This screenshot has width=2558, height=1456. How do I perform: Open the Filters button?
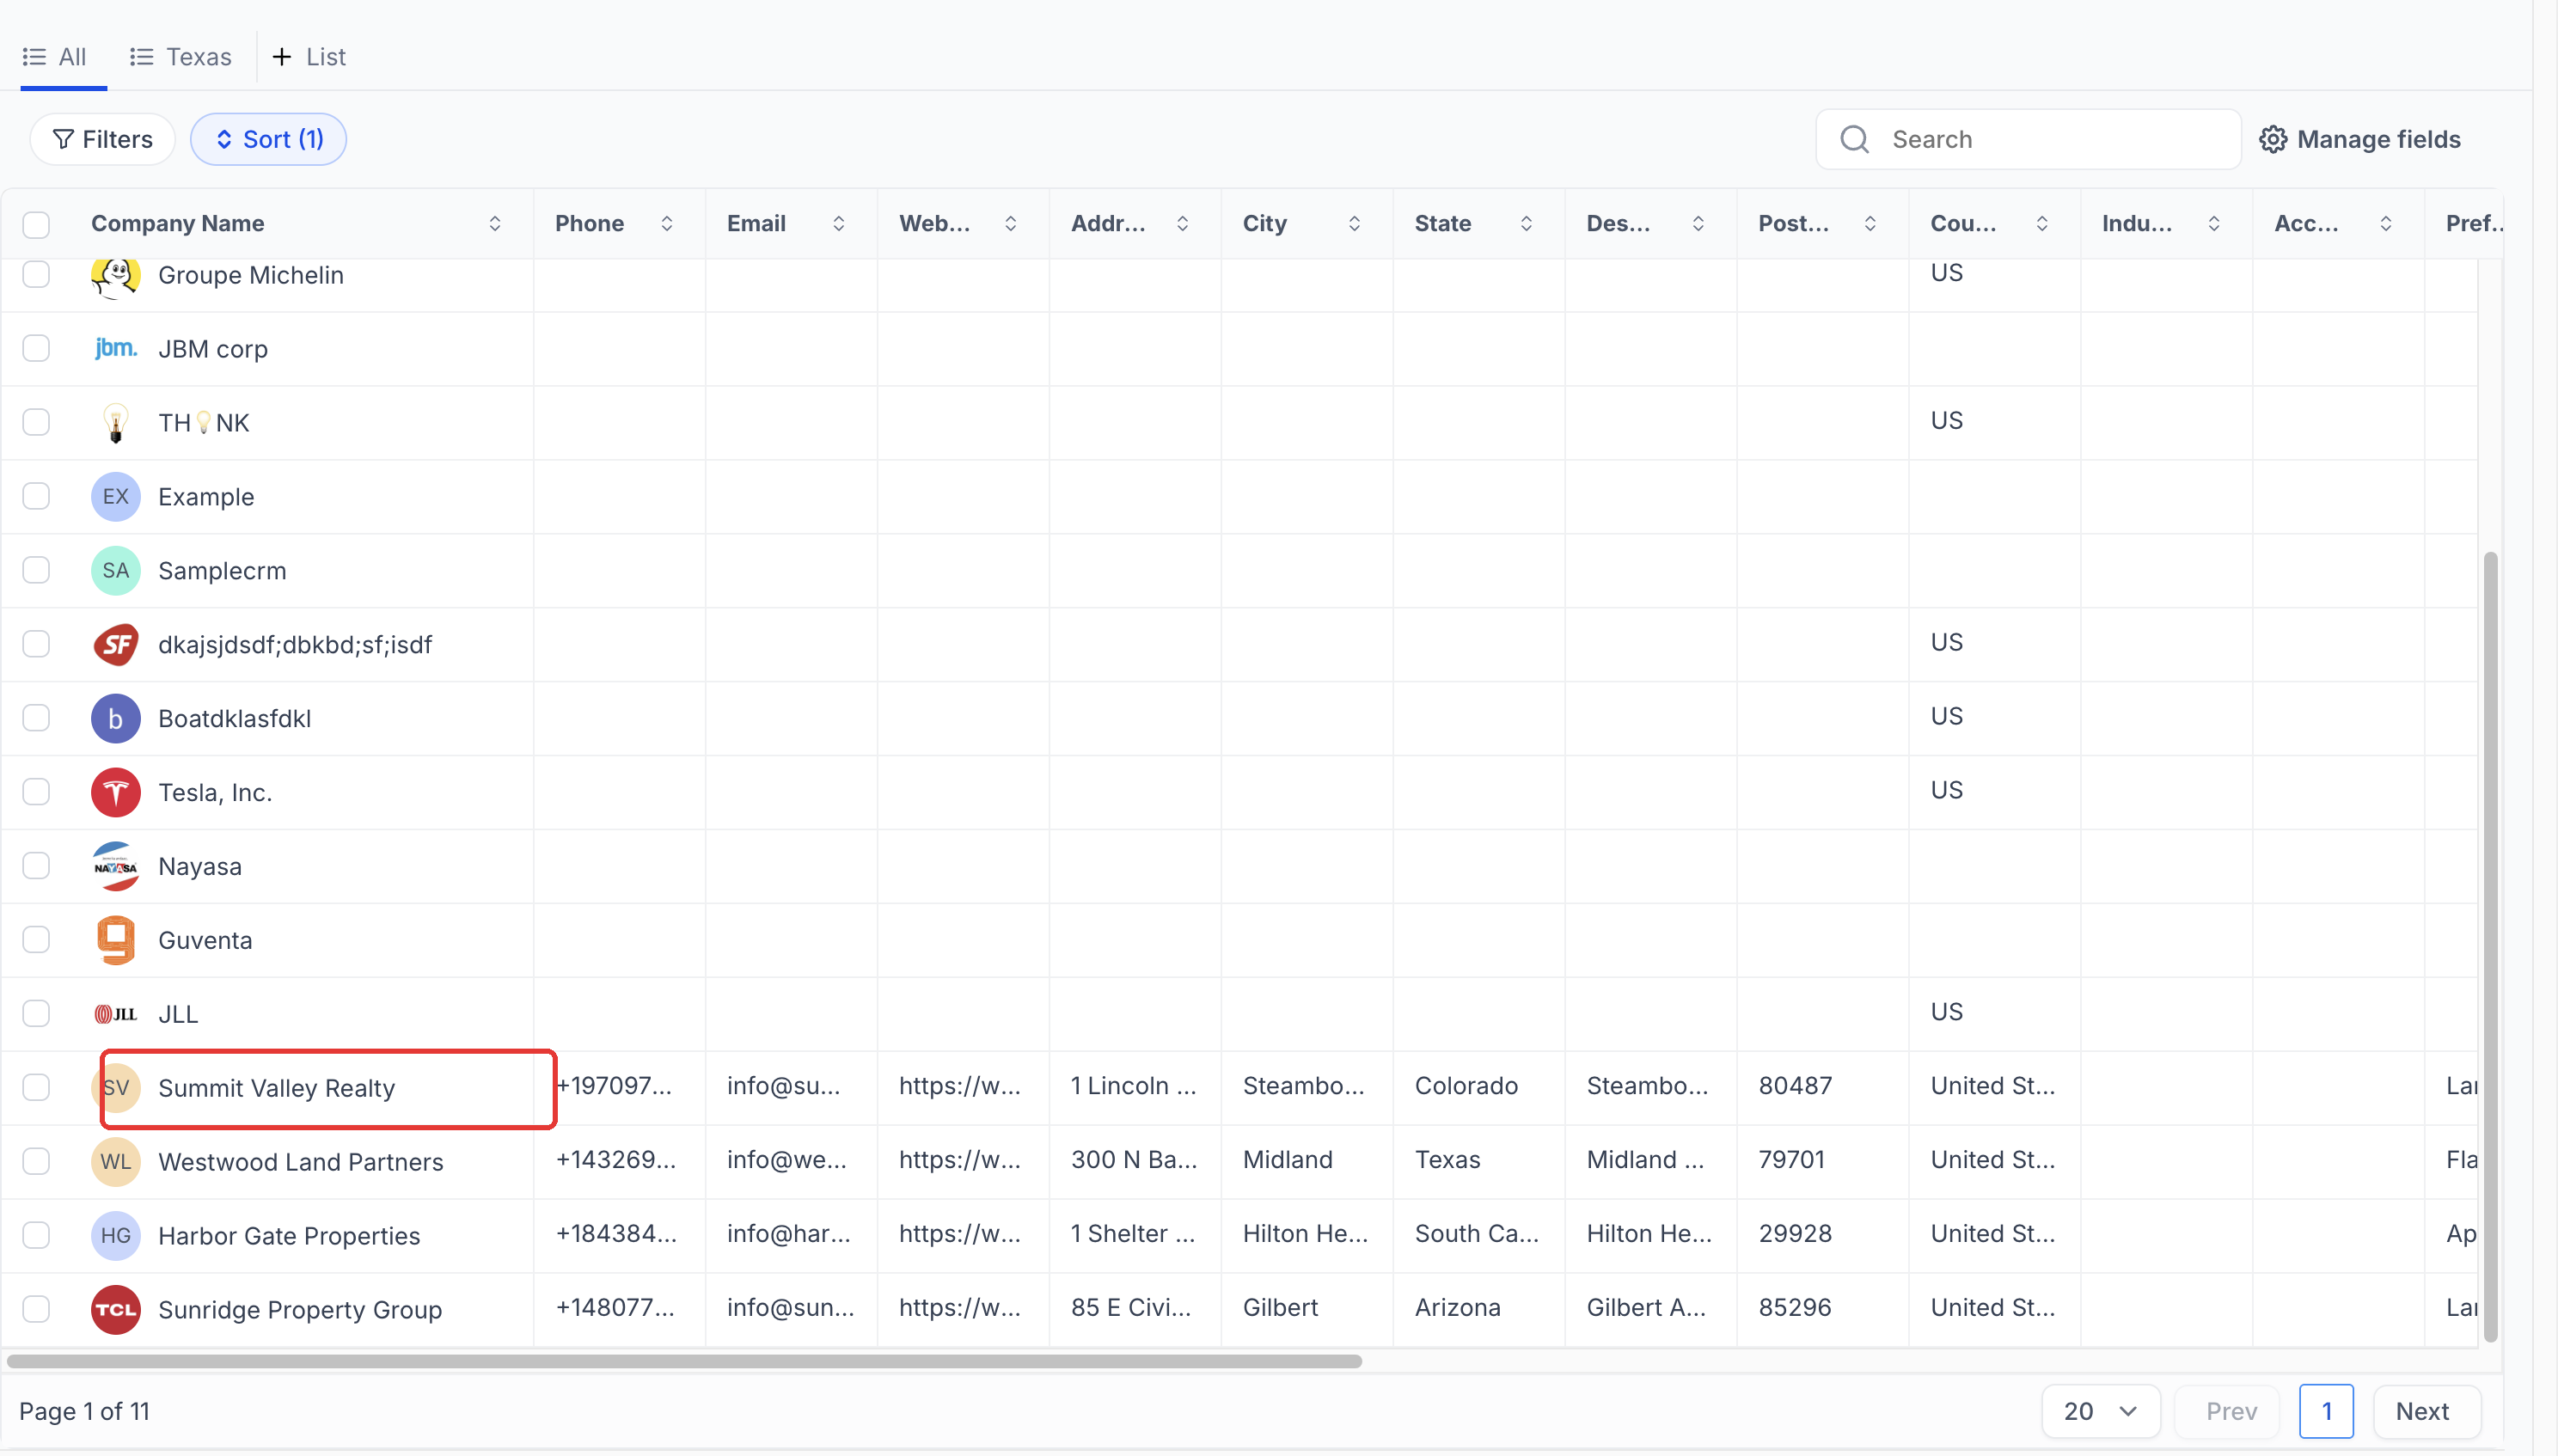pos(103,139)
